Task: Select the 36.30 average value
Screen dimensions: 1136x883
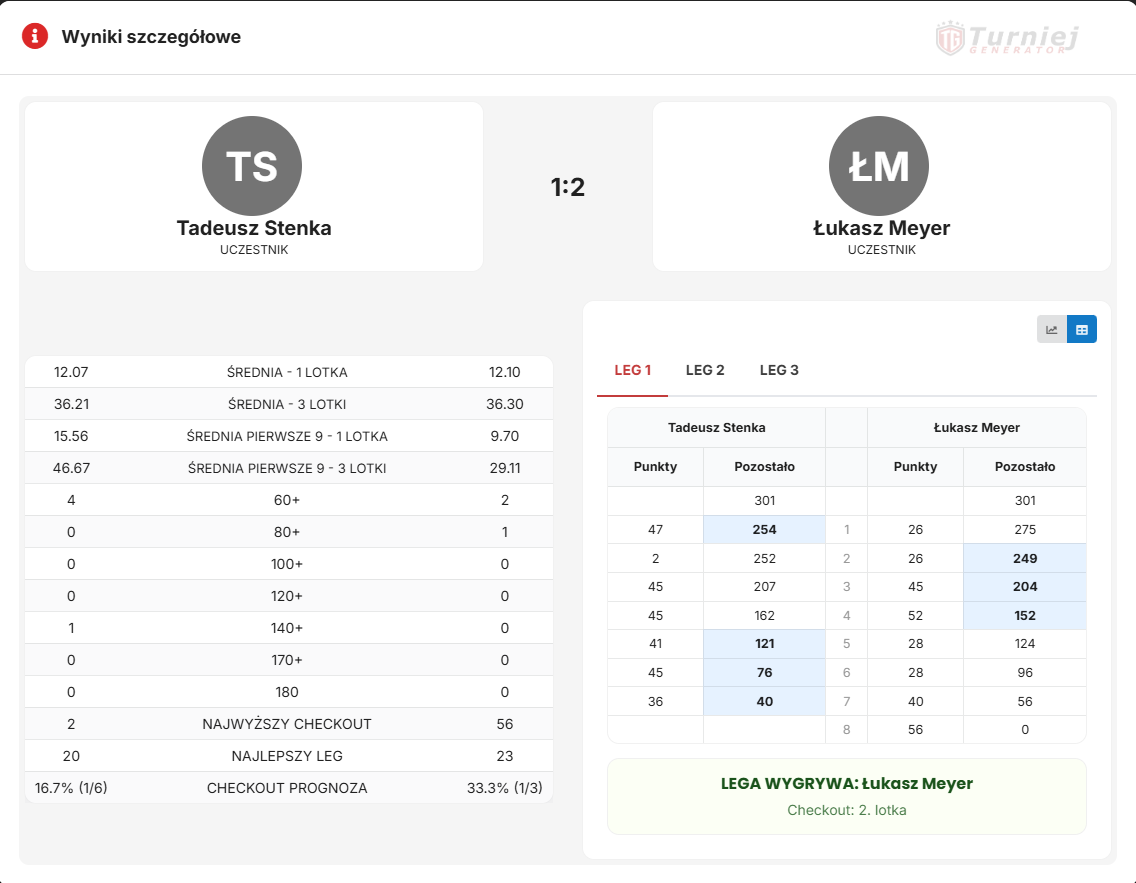Action: click(505, 404)
